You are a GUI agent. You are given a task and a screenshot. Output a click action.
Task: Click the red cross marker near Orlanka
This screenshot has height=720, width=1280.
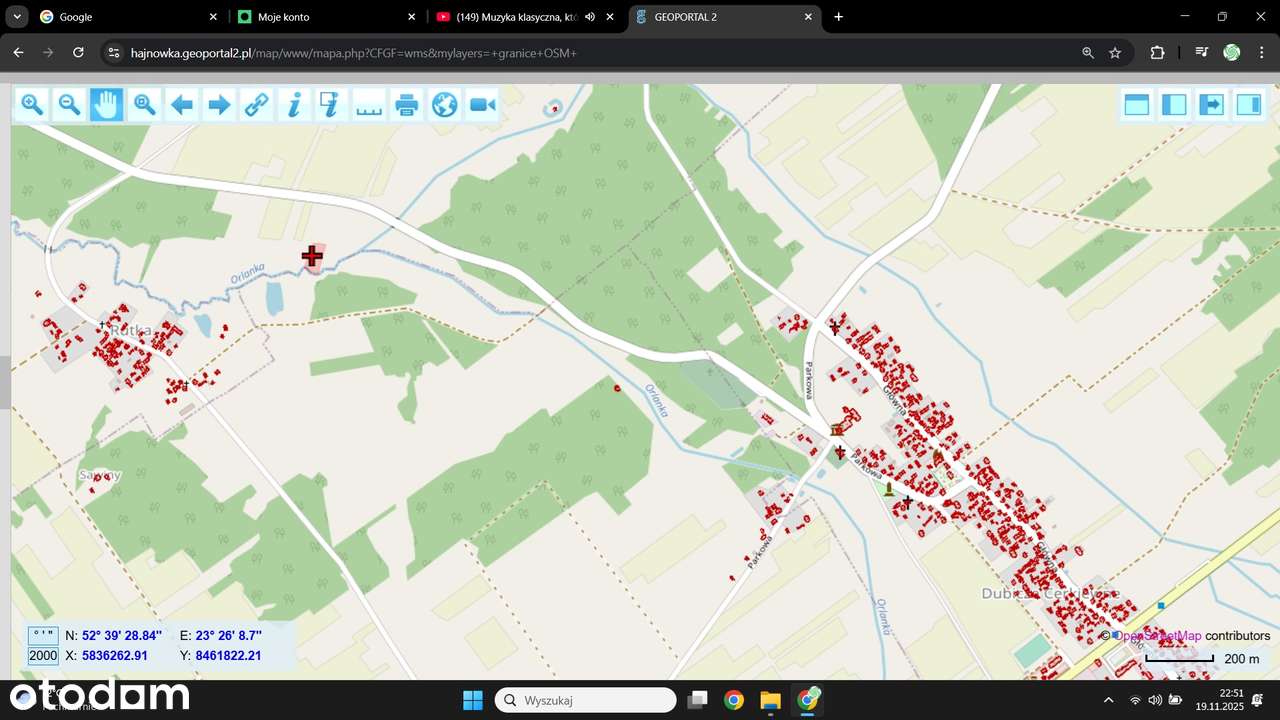click(312, 257)
